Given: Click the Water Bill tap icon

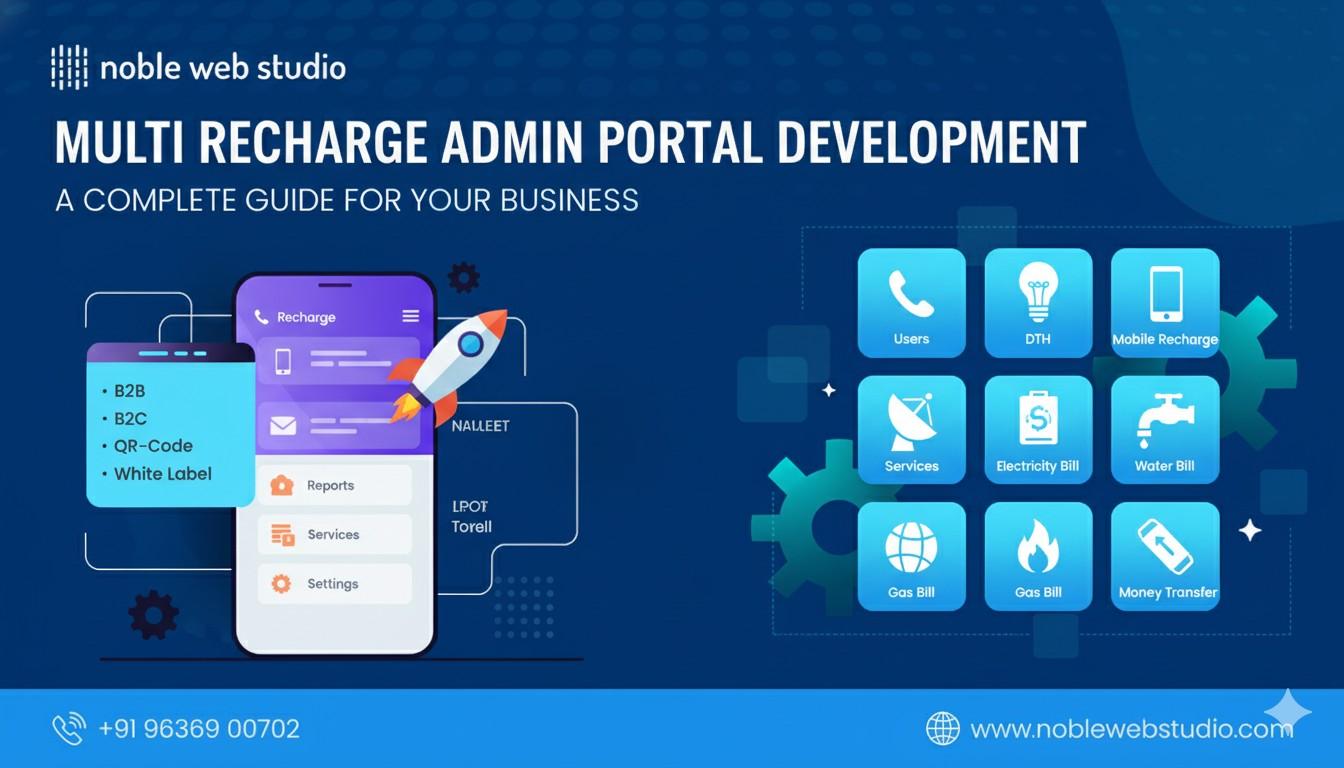Looking at the screenshot, I should pyautogui.click(x=1164, y=429).
